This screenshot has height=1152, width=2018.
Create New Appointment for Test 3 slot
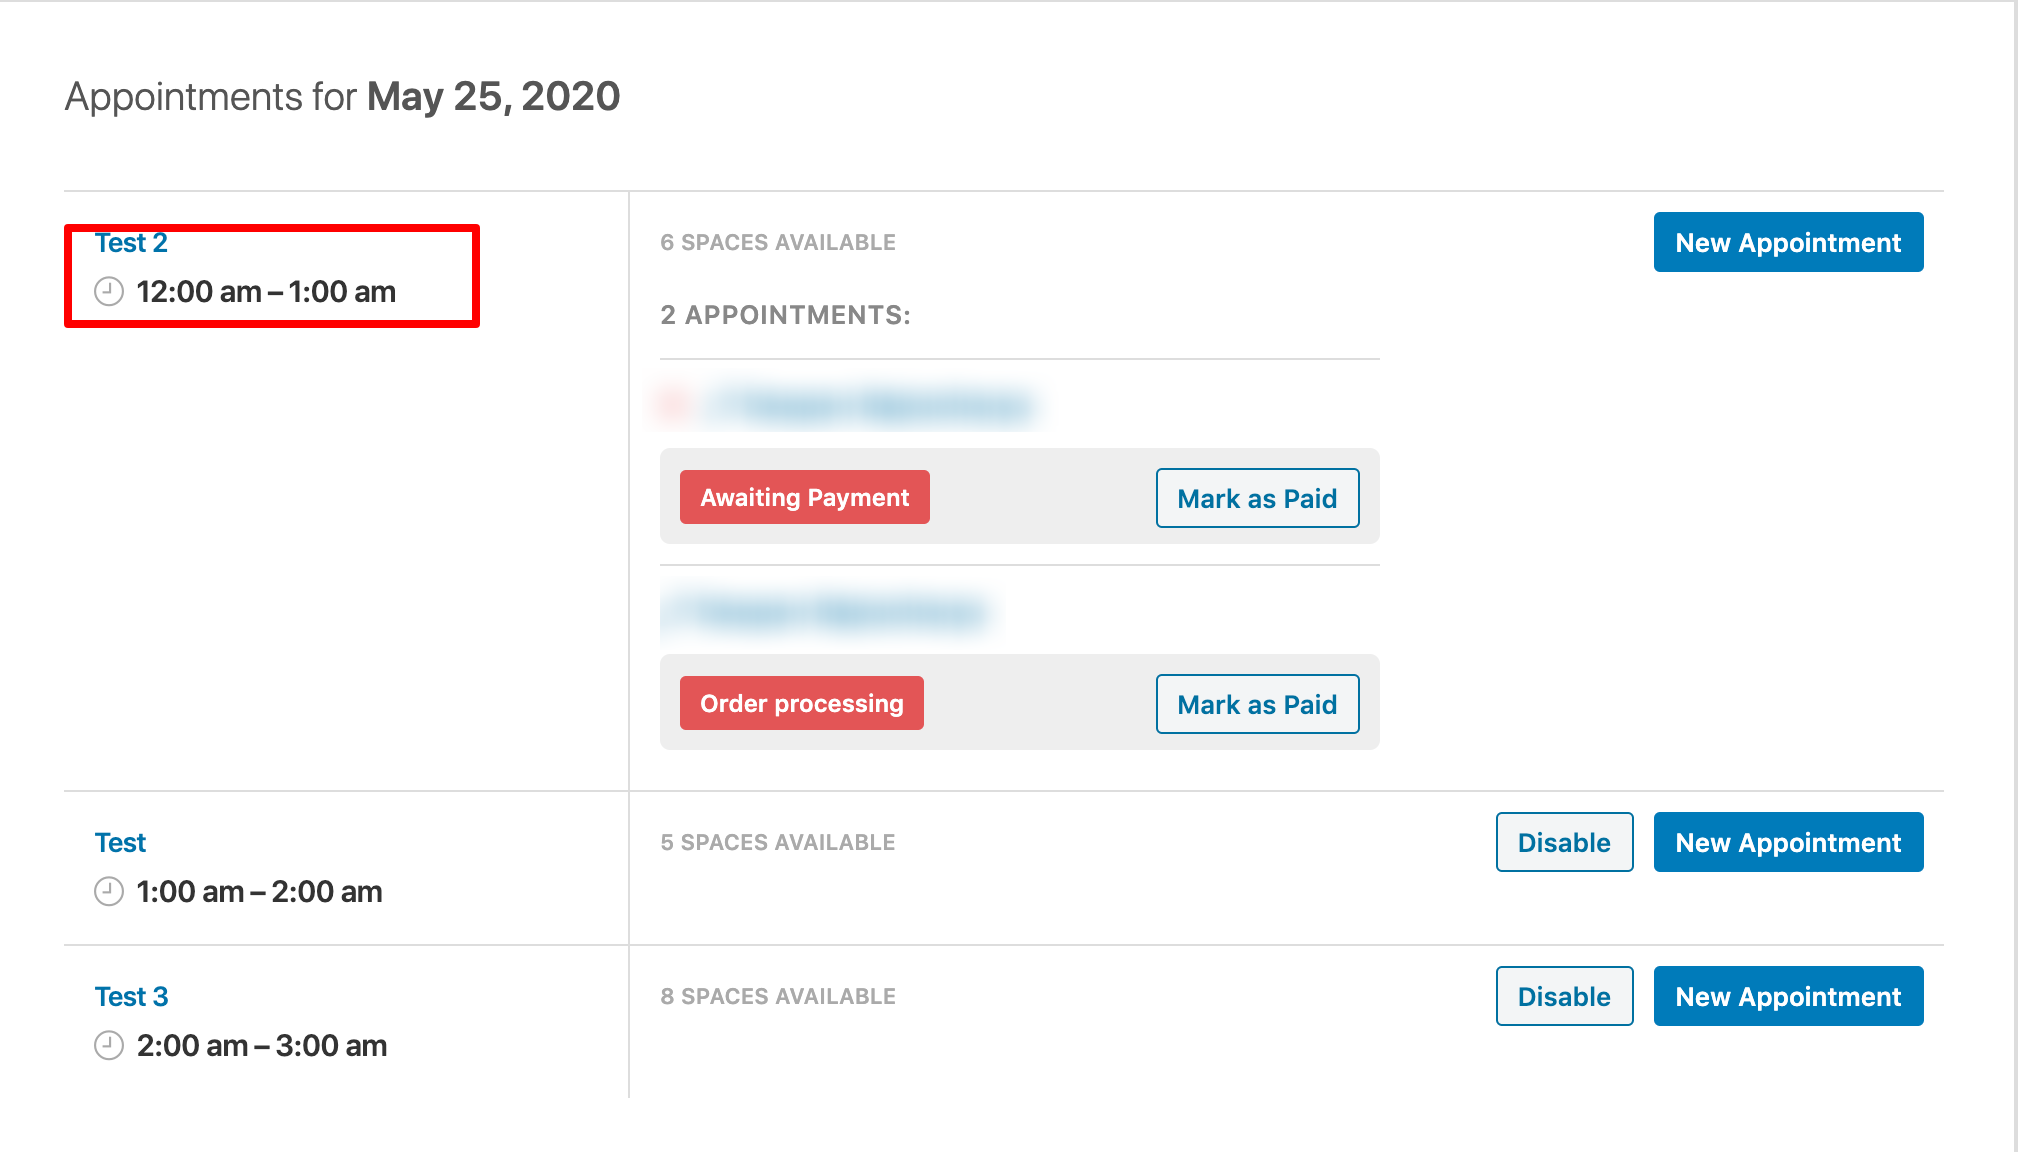click(x=1788, y=996)
